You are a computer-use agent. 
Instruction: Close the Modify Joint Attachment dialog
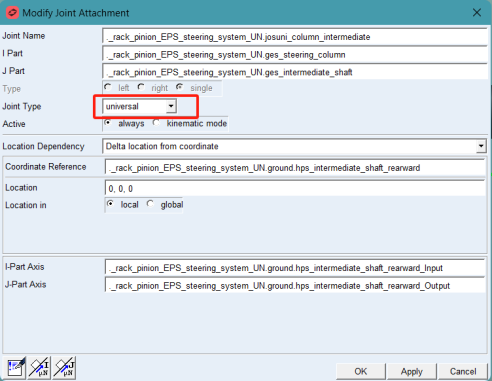[x=477, y=13]
